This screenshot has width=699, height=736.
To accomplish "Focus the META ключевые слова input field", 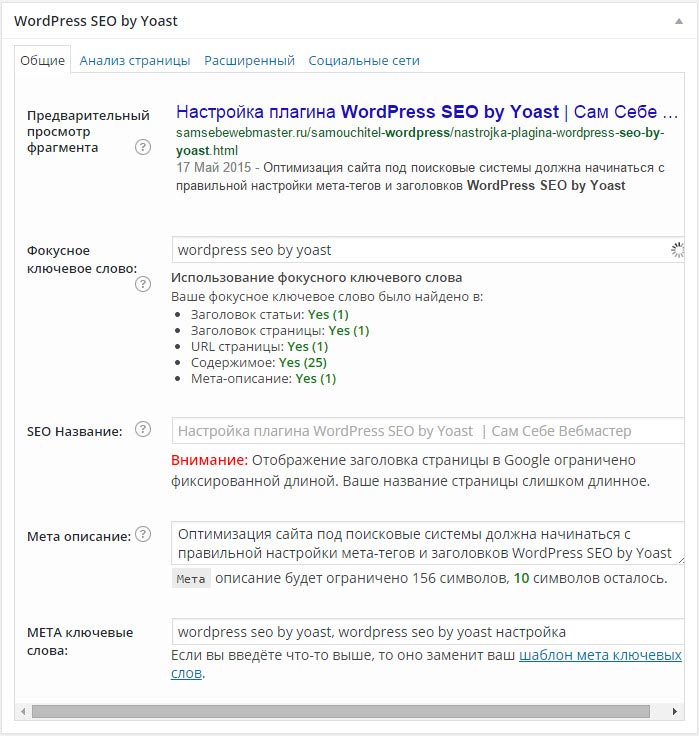I will click(428, 632).
